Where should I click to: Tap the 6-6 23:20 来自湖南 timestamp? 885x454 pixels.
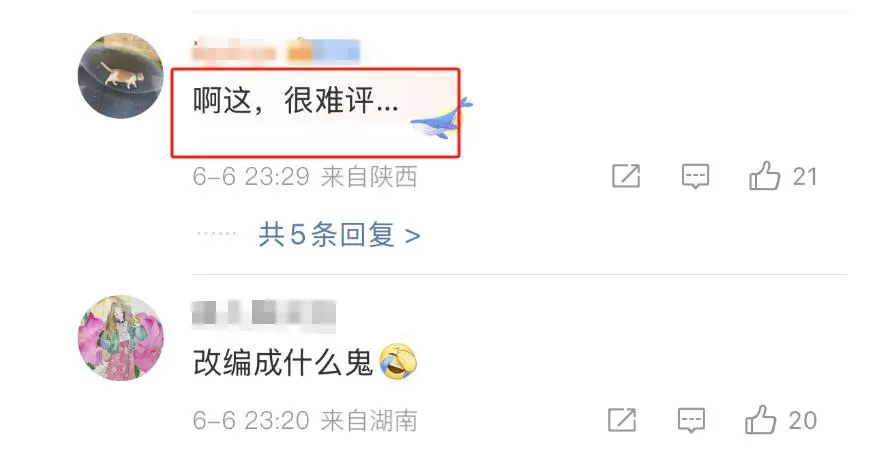point(305,421)
